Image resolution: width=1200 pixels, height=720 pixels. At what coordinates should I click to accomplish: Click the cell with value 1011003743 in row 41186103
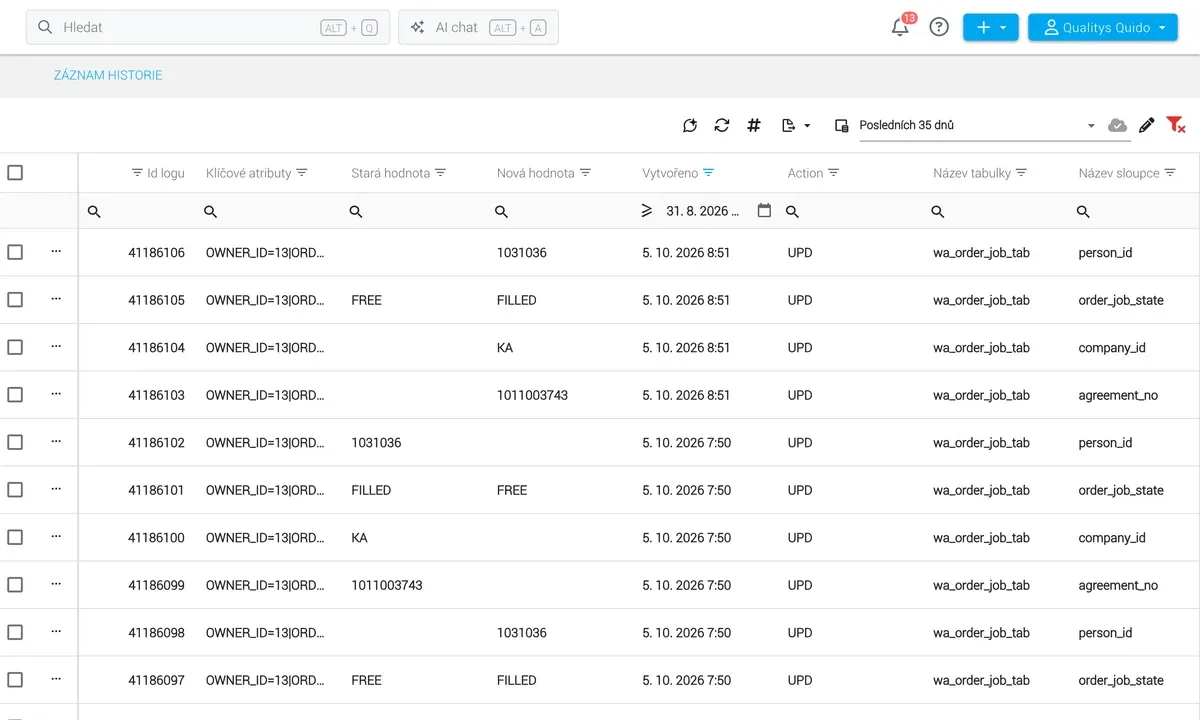(532, 395)
